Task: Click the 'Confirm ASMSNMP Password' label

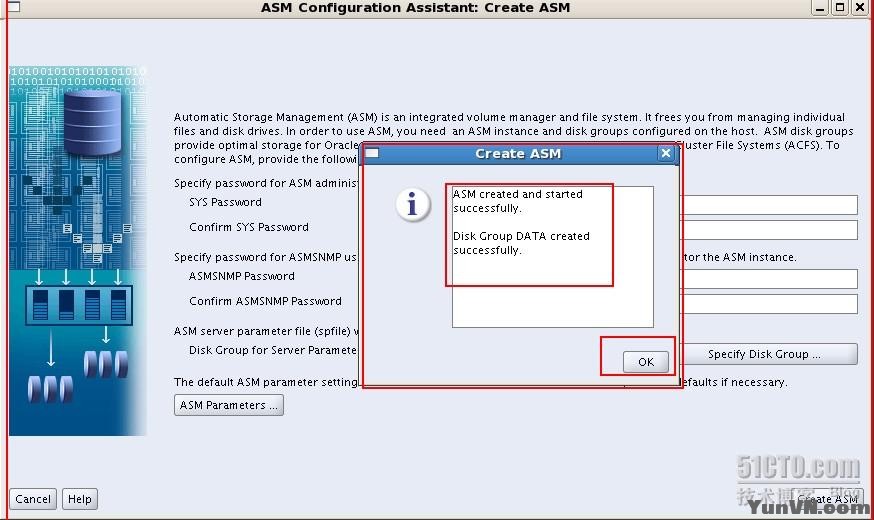Action: (265, 301)
